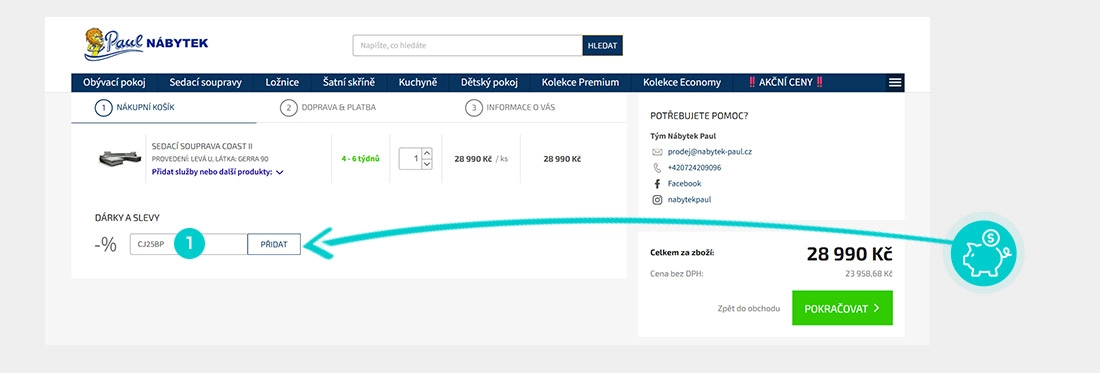Open the Ložnice category

tap(282, 83)
